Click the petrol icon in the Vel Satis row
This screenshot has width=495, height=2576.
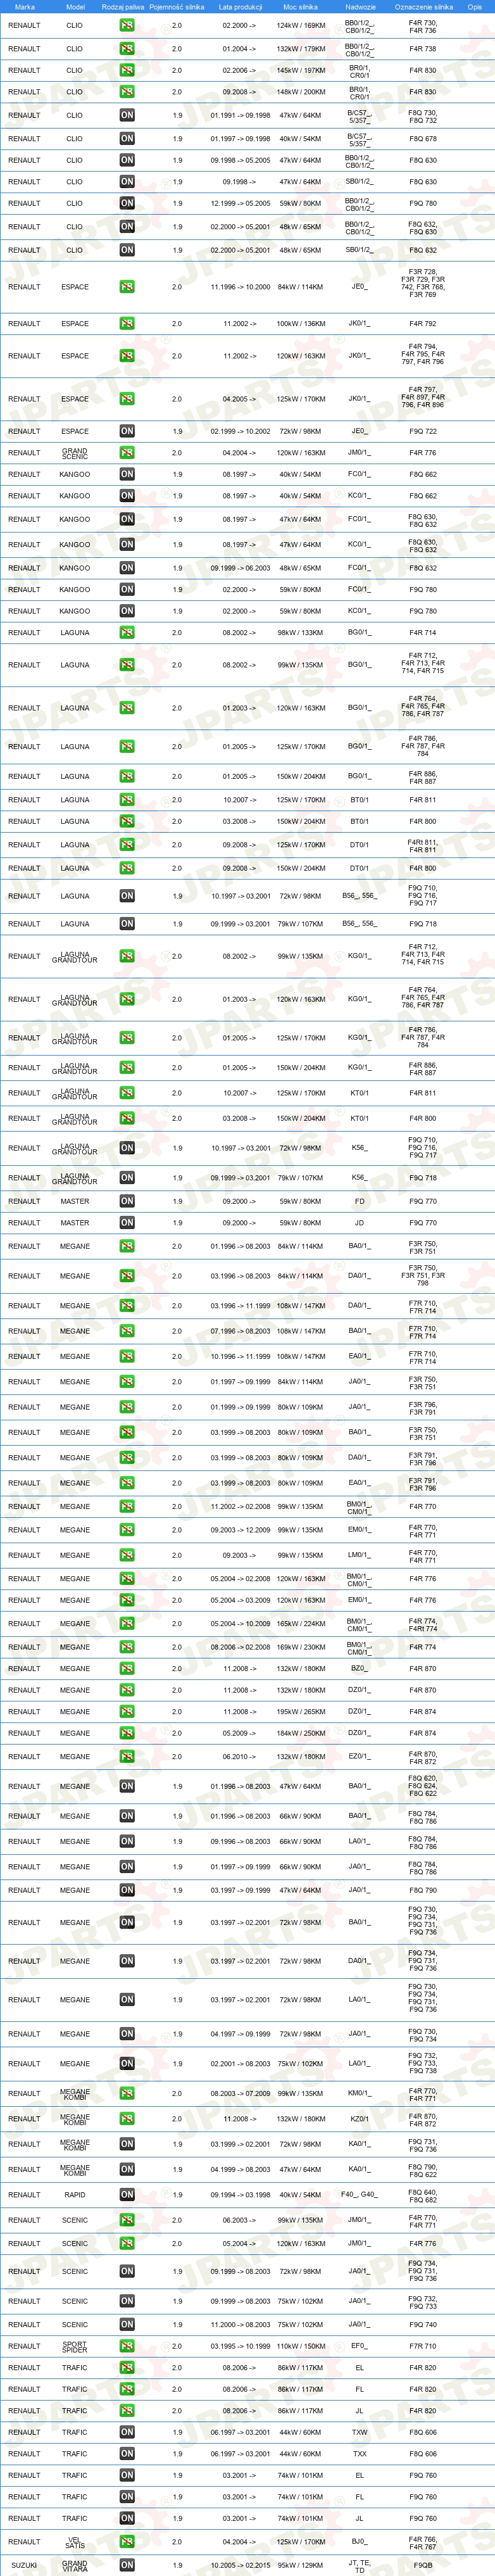point(127,2541)
